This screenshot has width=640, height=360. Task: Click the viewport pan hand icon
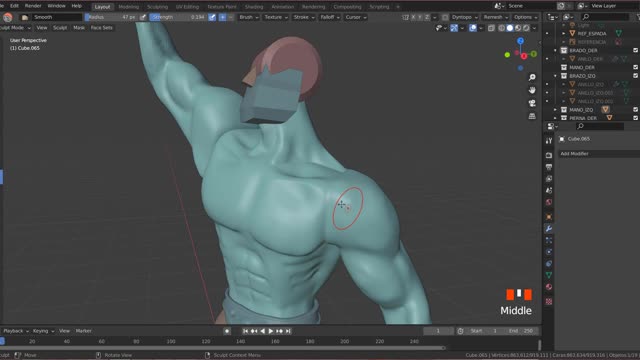point(532,90)
